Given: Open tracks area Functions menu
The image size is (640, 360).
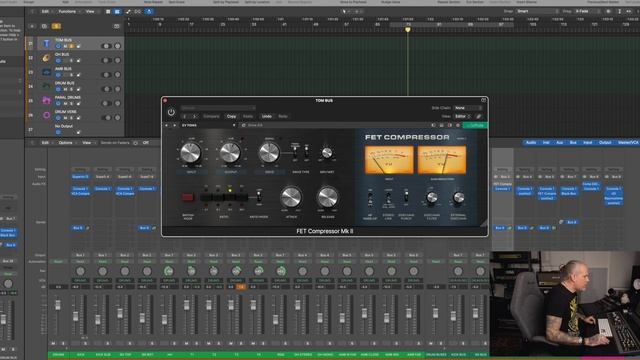Looking at the screenshot, I should 68,11.
